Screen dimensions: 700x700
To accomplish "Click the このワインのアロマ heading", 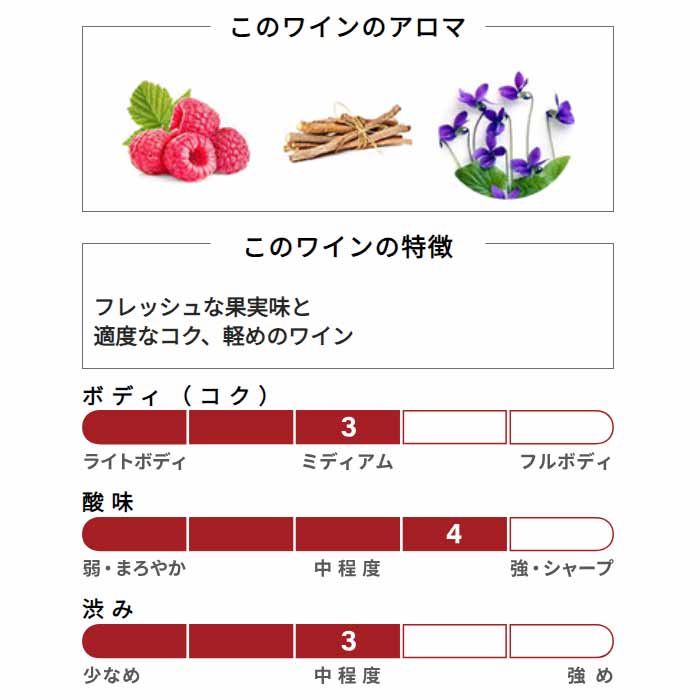I will coord(348,27).
